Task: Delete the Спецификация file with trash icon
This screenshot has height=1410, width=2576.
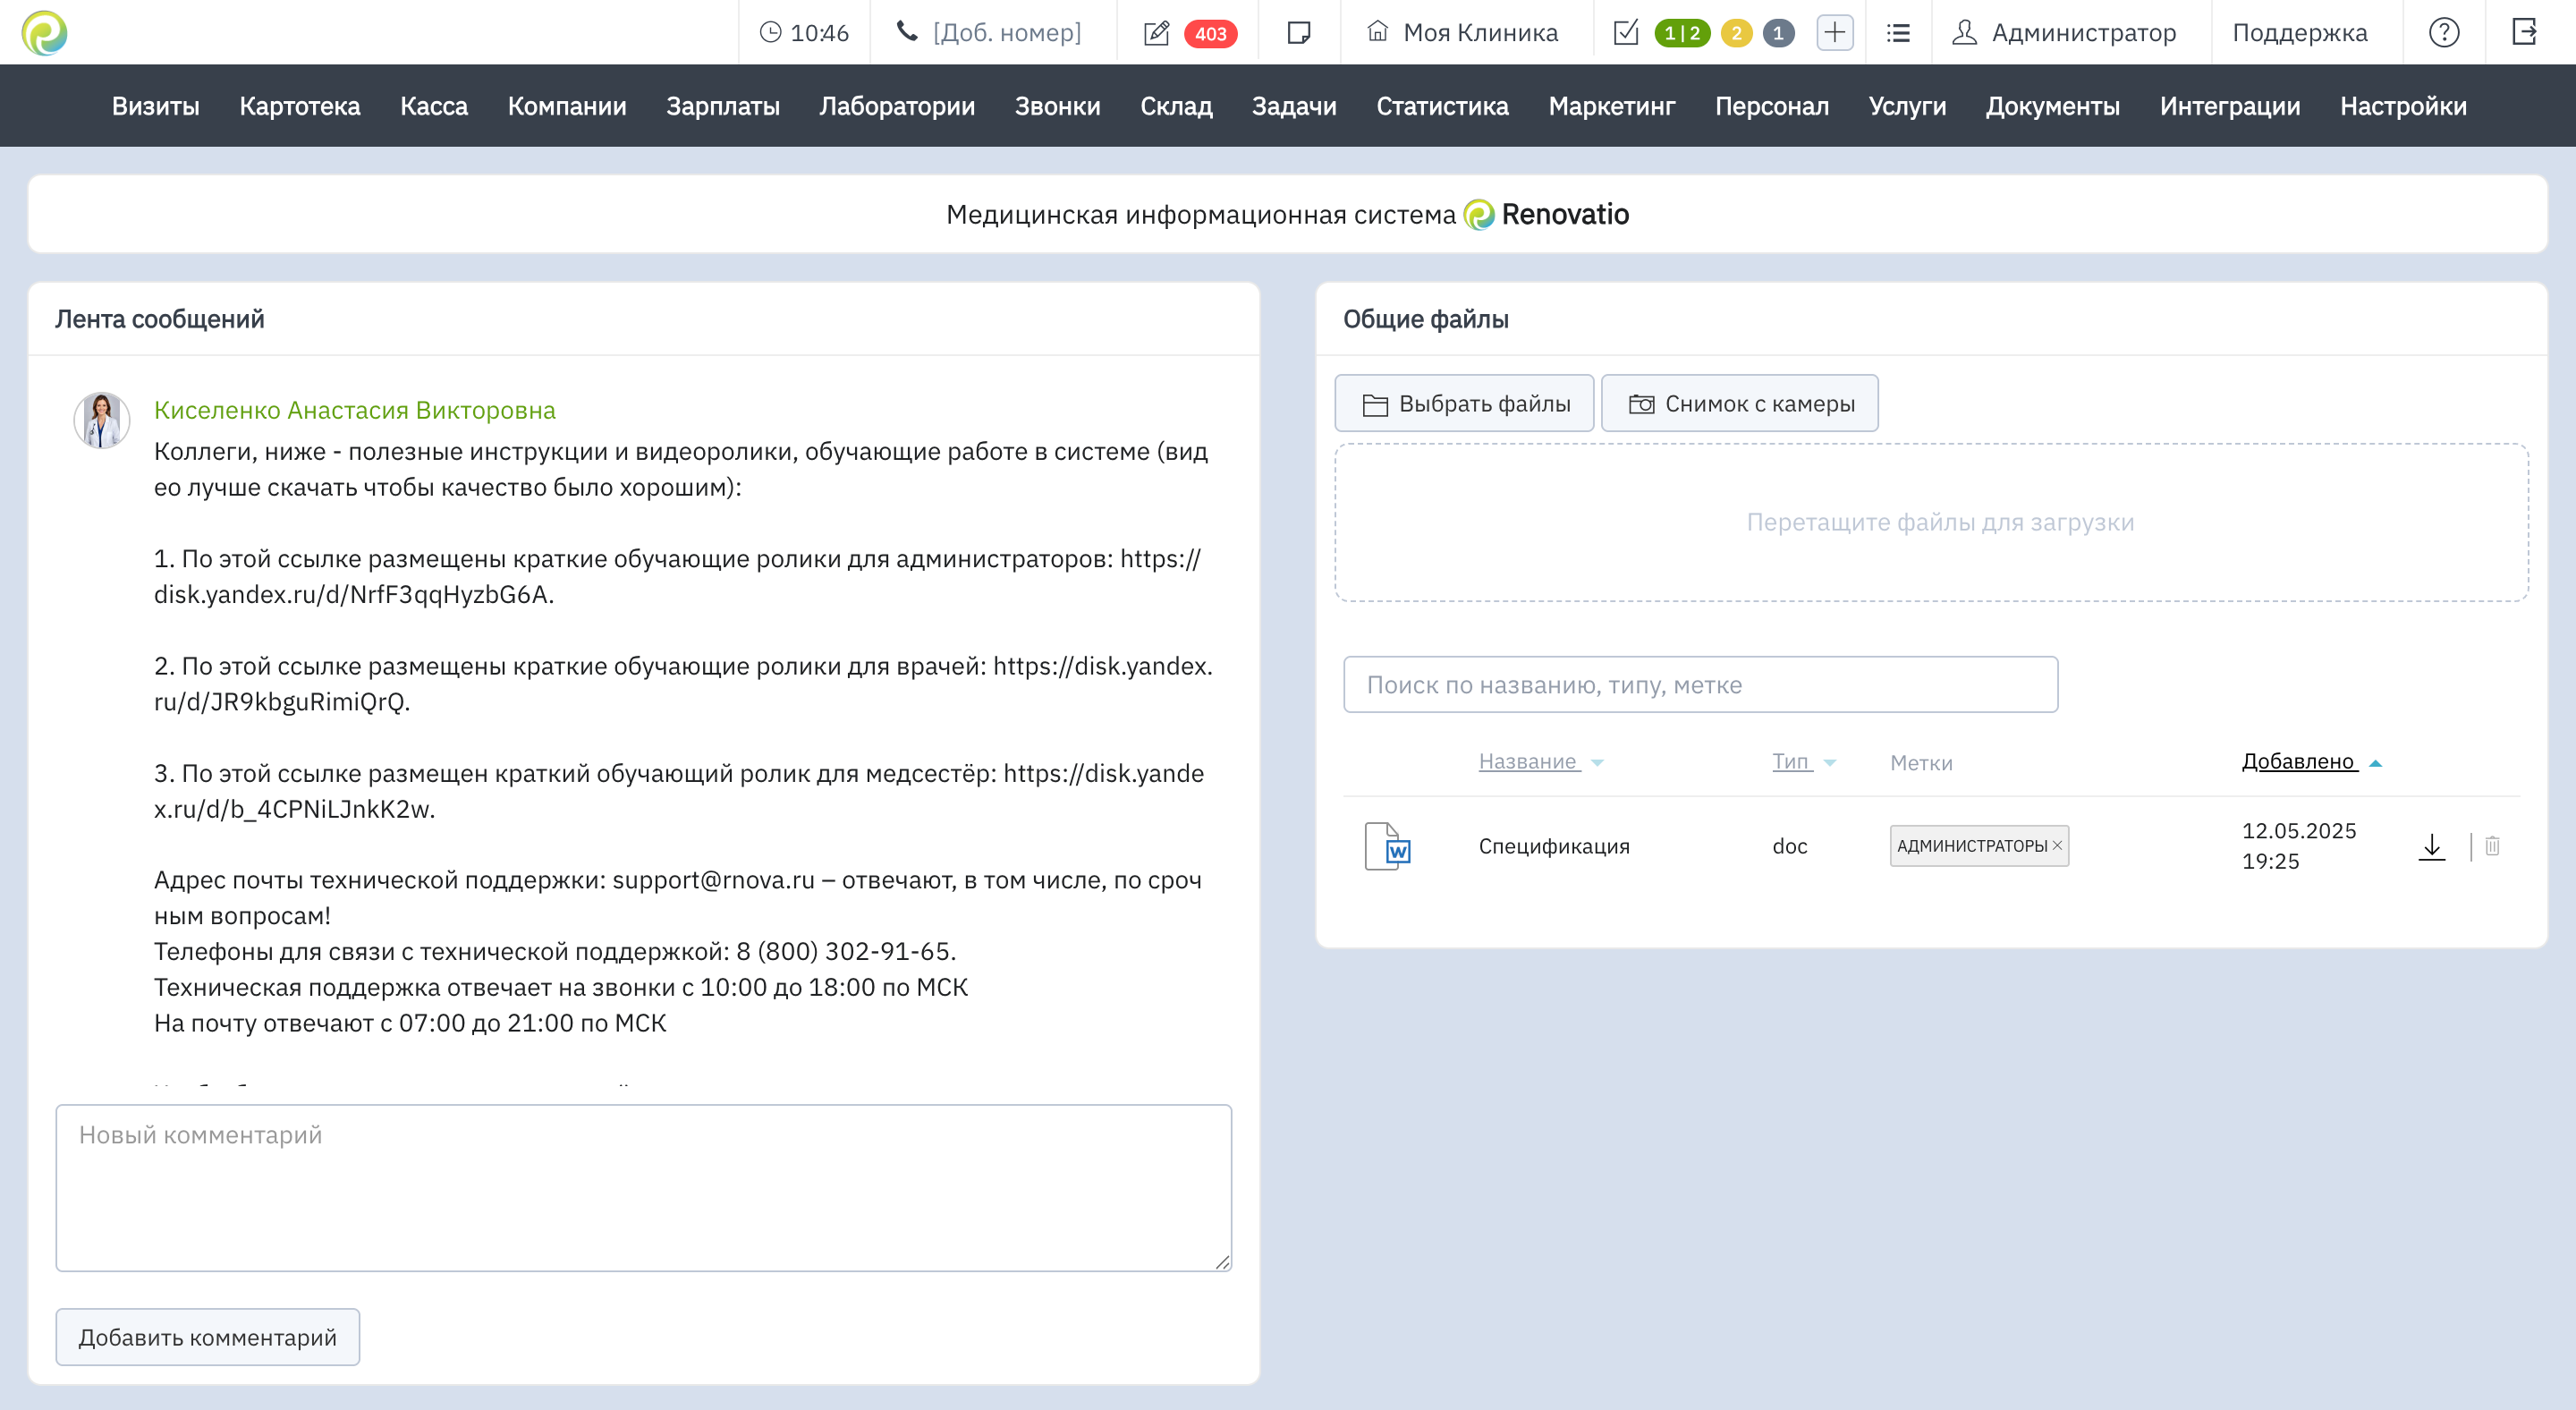Action: pyautogui.click(x=2493, y=846)
